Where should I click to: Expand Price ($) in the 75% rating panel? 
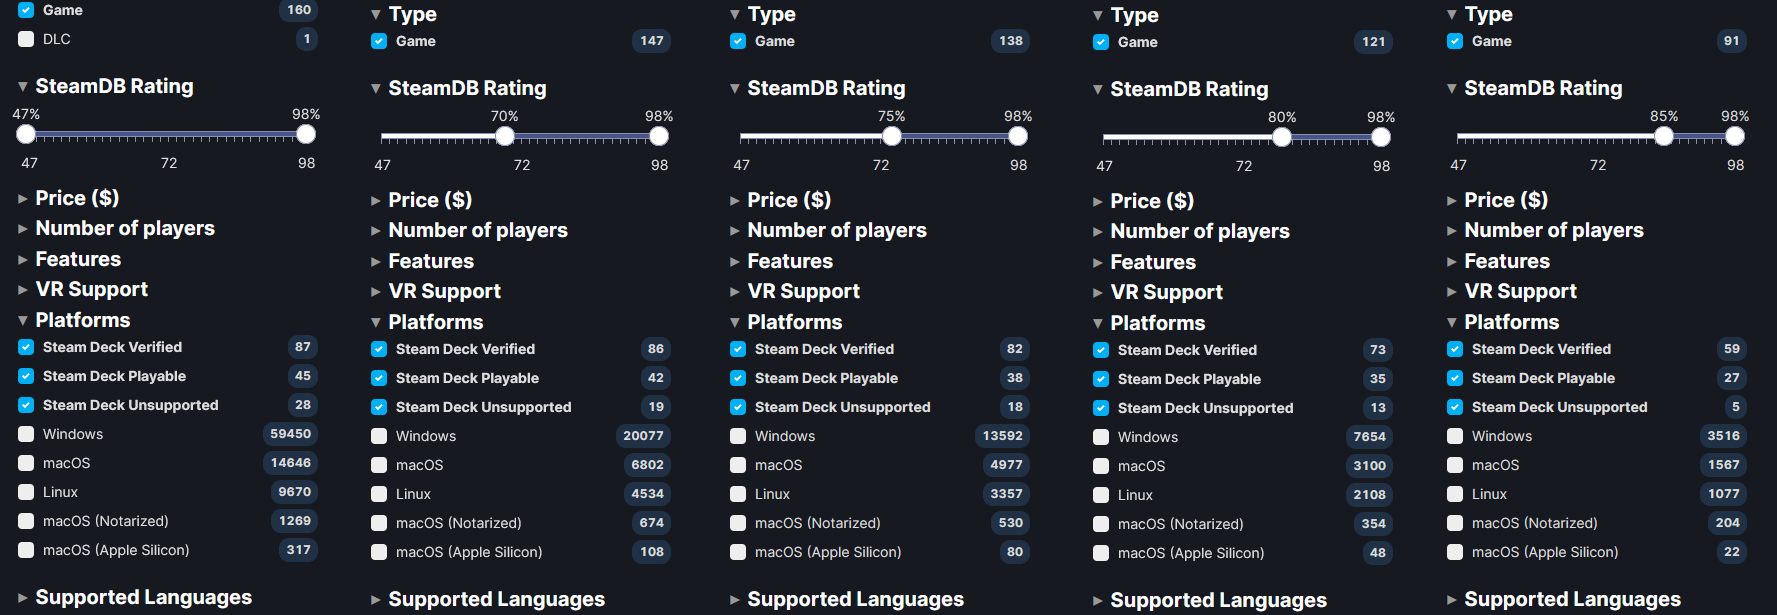tap(788, 200)
